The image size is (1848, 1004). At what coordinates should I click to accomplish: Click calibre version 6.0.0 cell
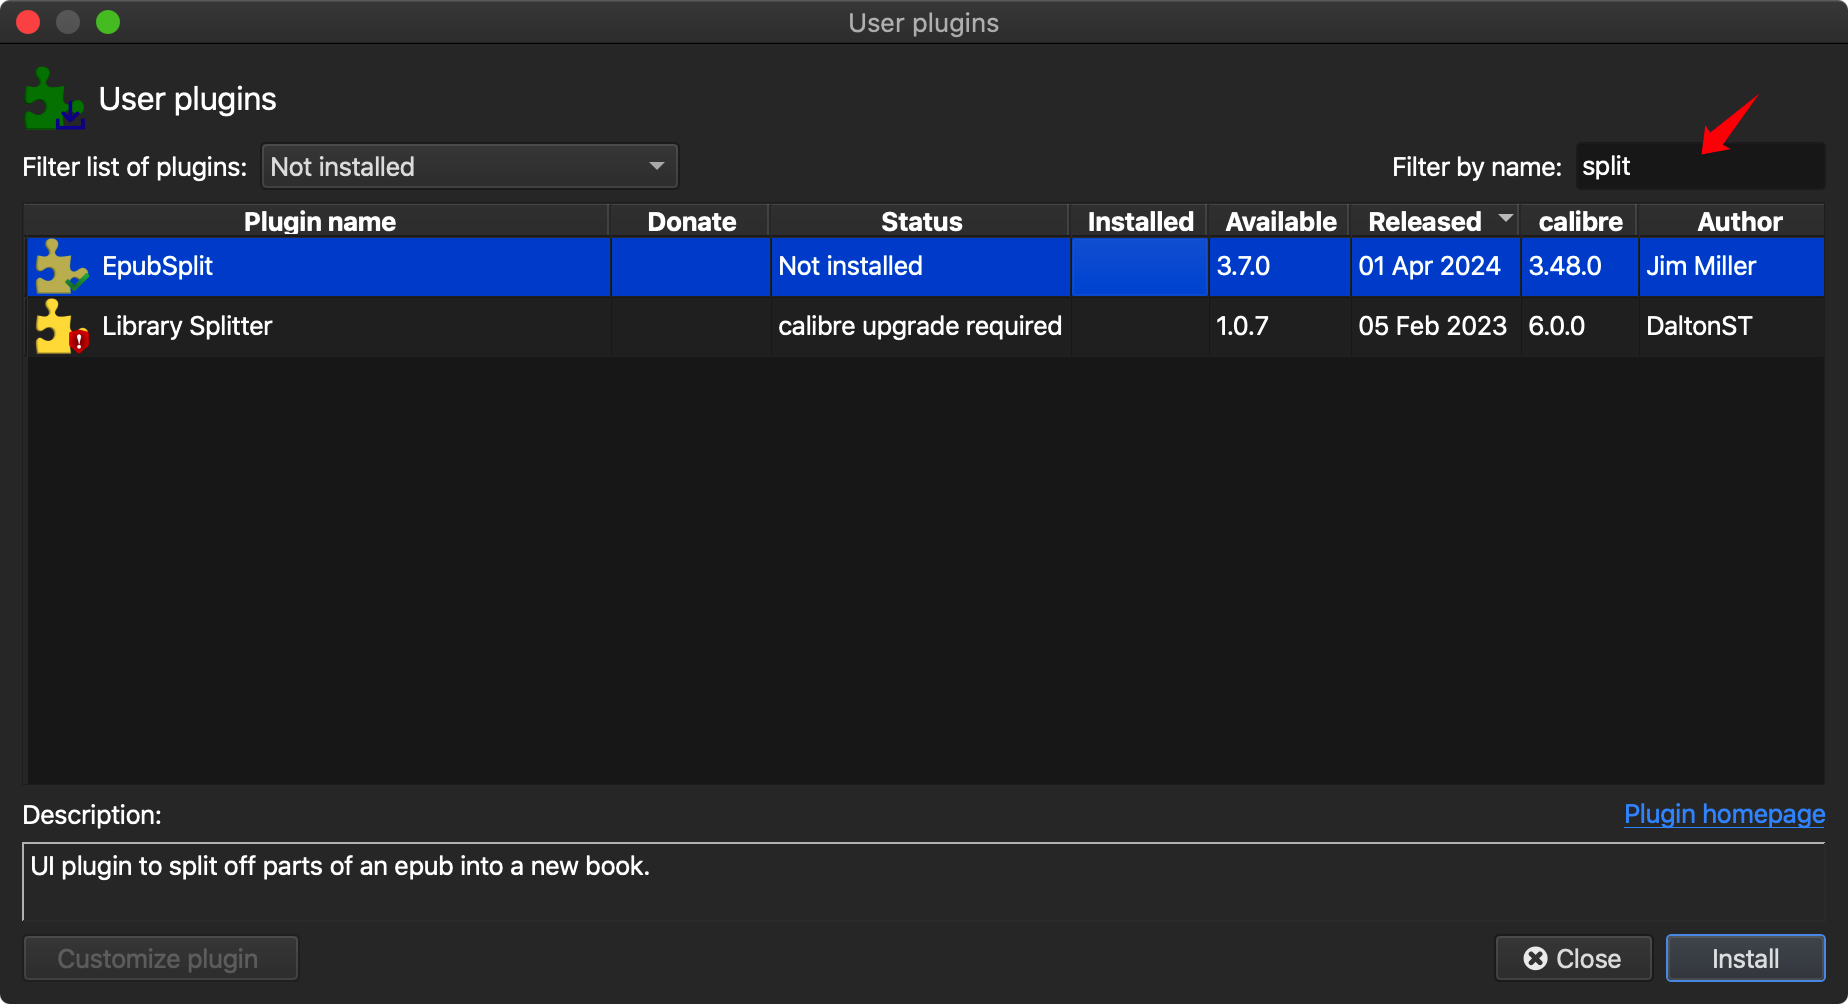[x=1579, y=326]
